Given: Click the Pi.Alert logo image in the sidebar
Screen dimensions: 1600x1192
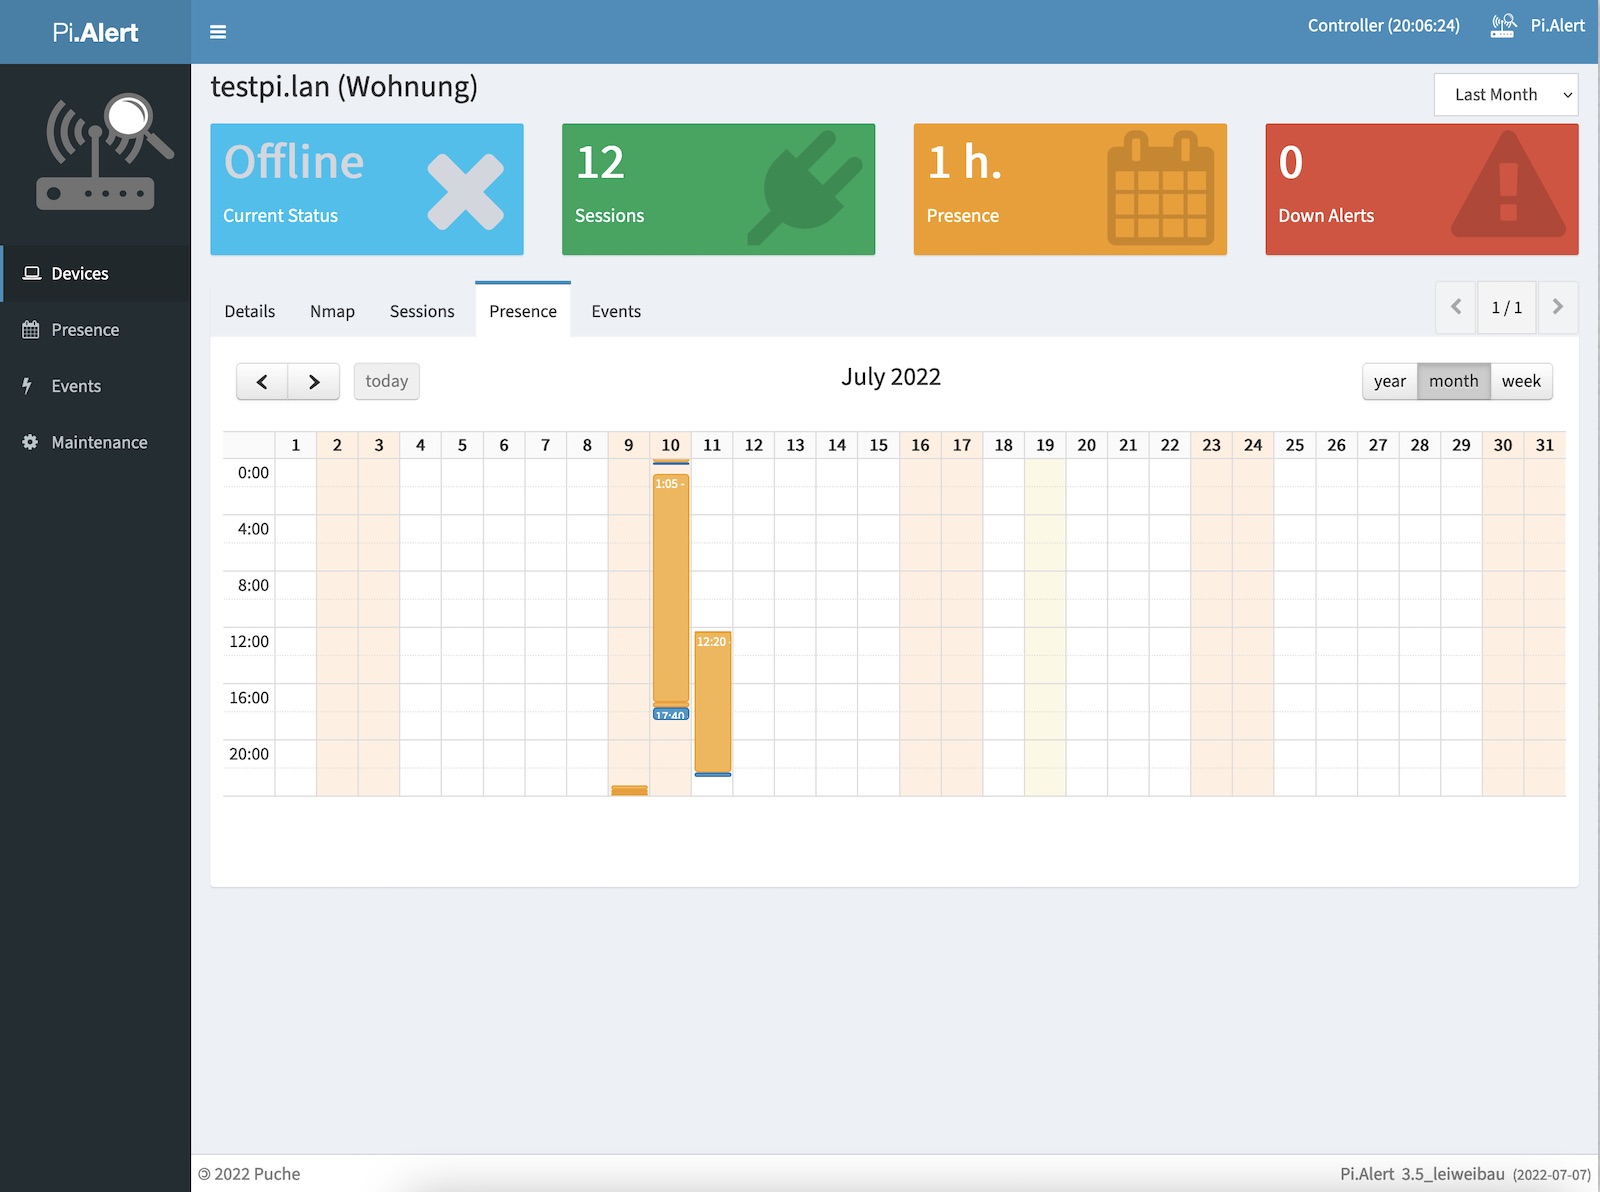Looking at the screenshot, I should (96, 150).
